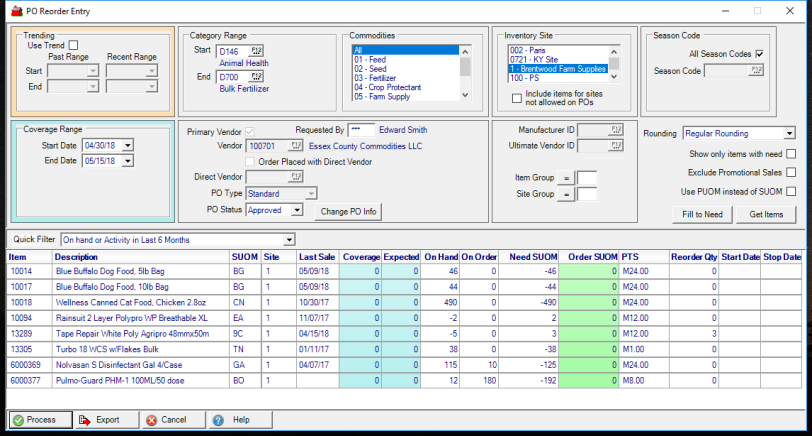Select 03 - Fertilizer in Commodities list
Image resolution: width=812 pixels, height=436 pixels.
375,77
